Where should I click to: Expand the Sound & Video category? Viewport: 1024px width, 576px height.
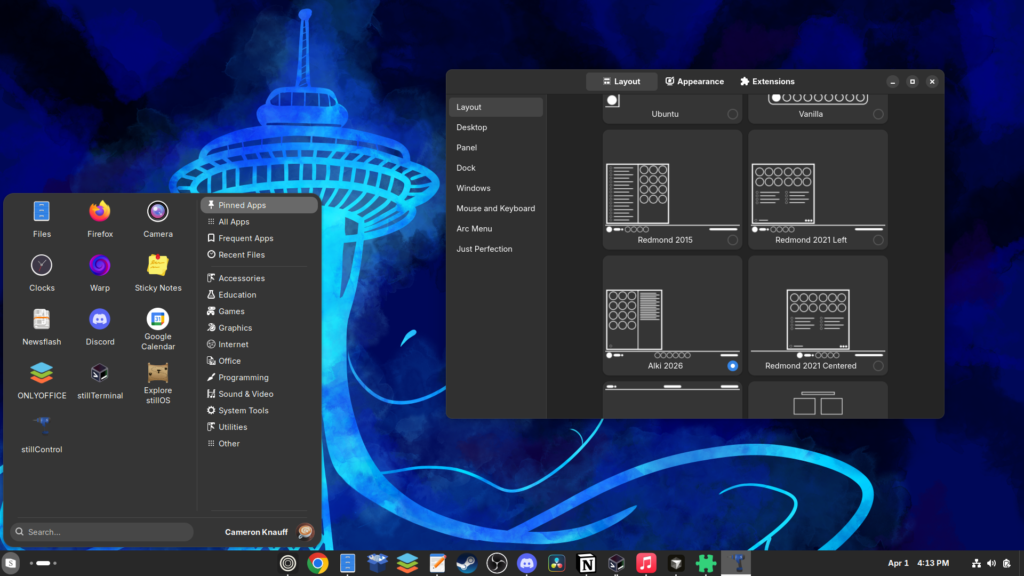click(245, 394)
